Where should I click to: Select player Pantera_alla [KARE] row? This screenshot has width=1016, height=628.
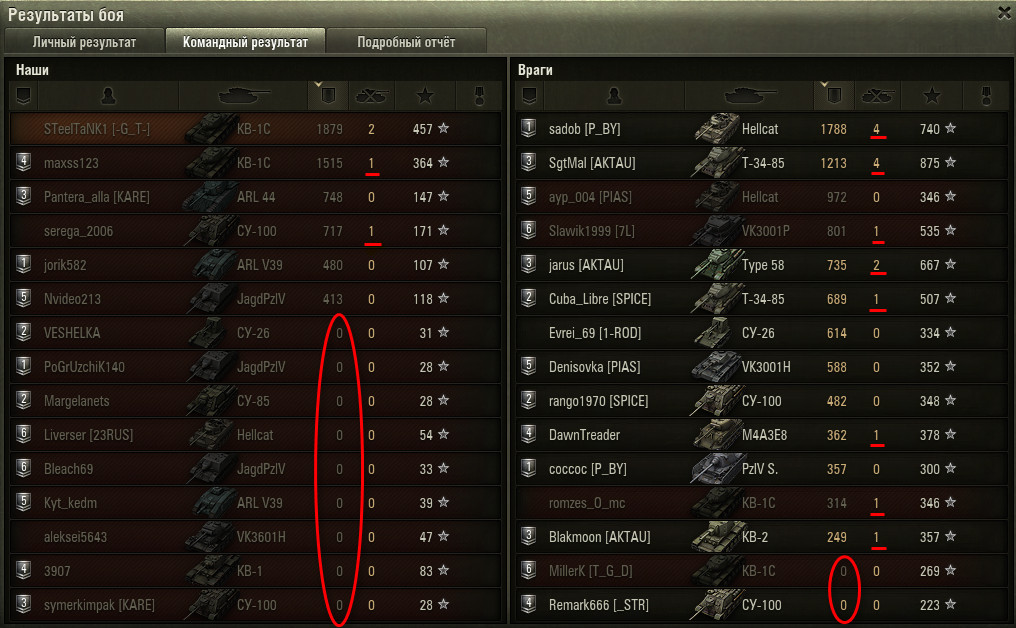pos(255,196)
